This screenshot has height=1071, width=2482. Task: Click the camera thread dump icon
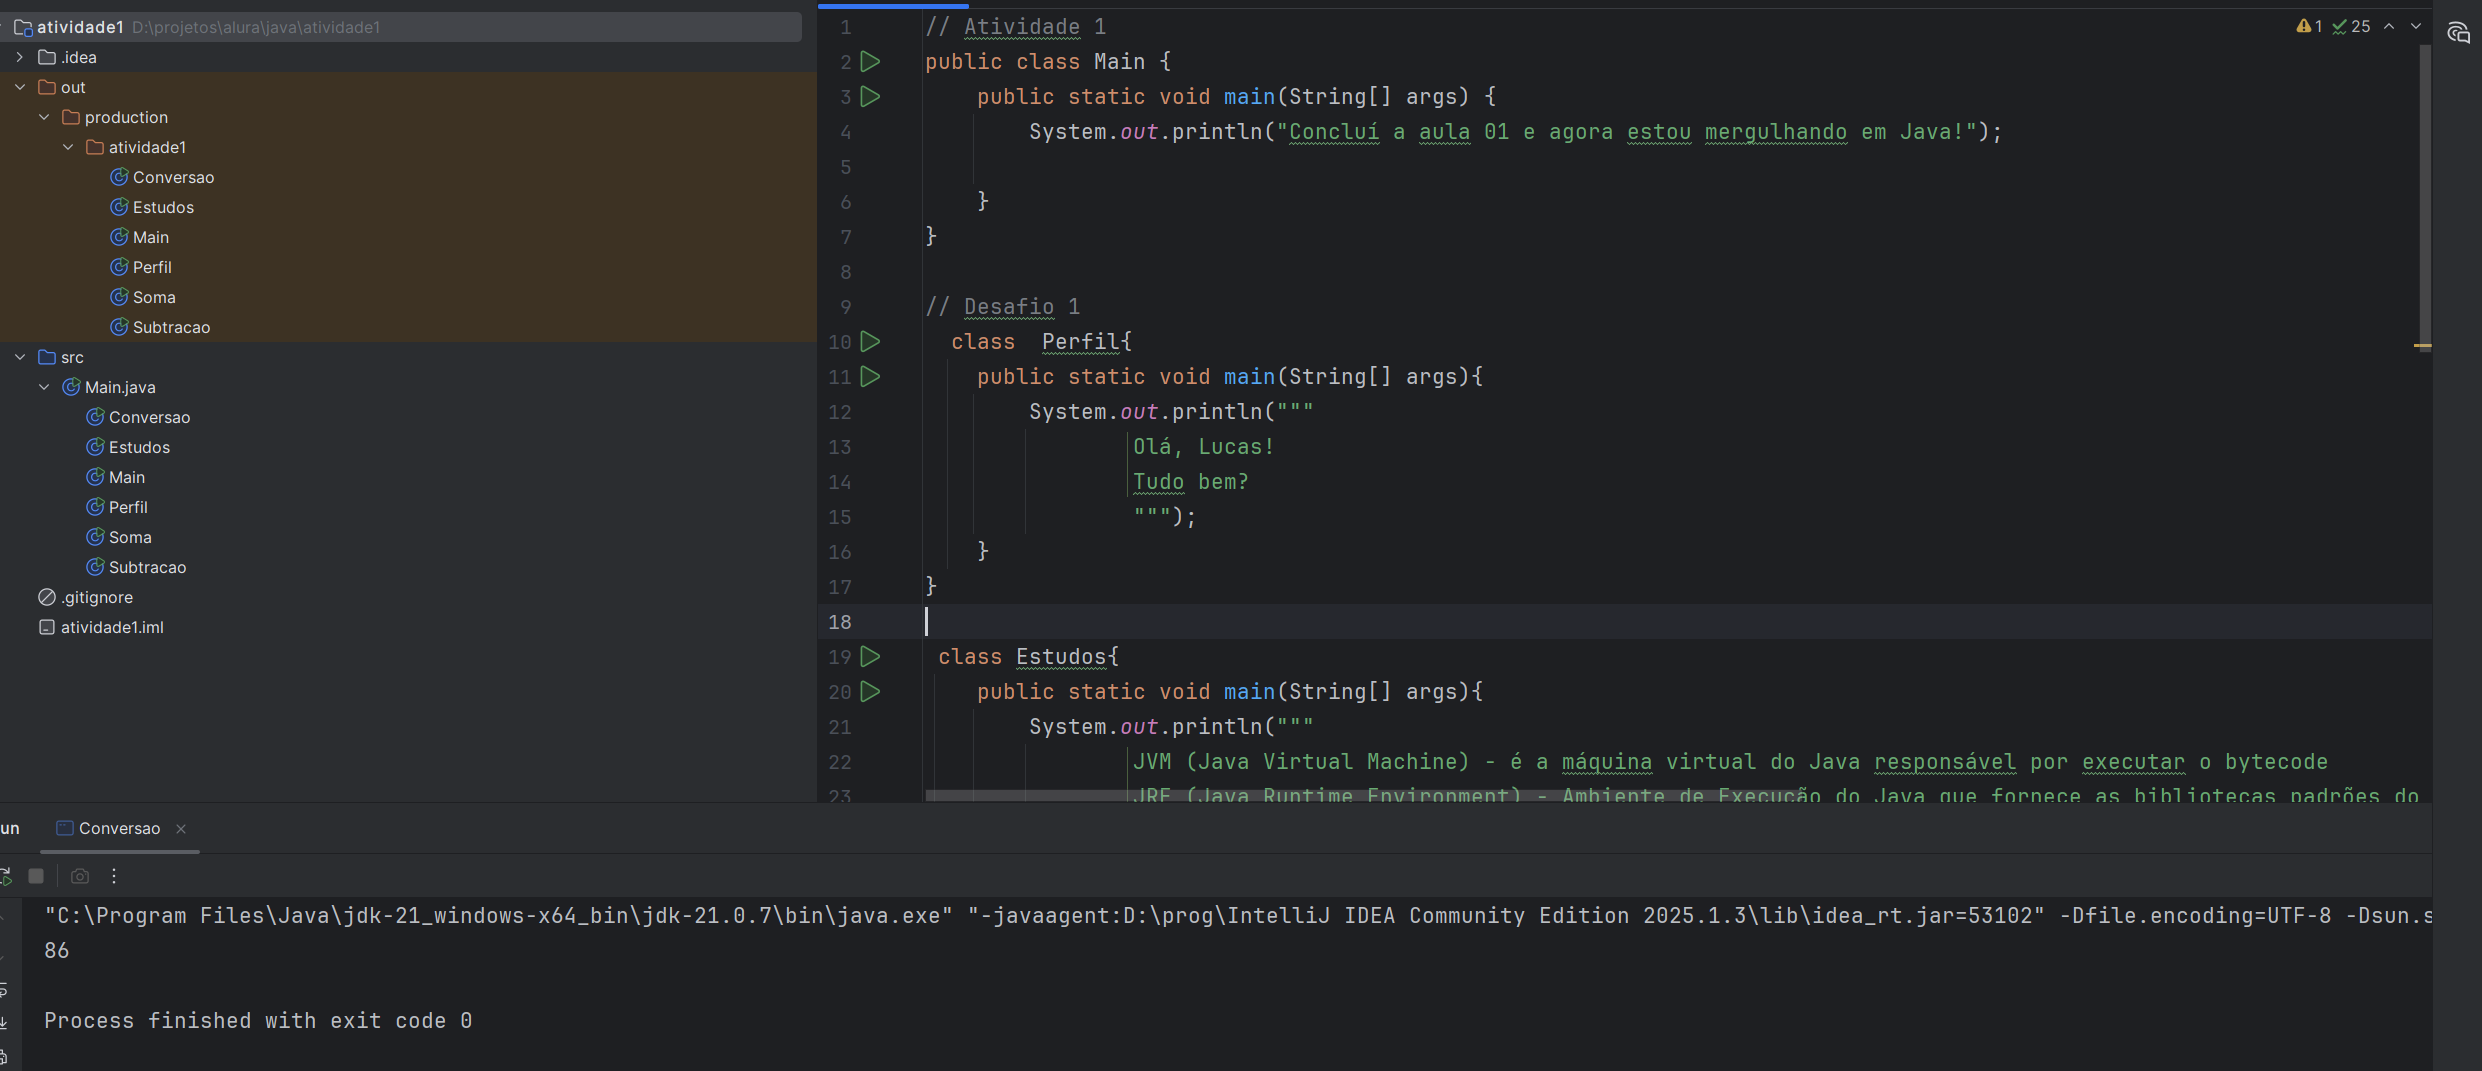(80, 876)
